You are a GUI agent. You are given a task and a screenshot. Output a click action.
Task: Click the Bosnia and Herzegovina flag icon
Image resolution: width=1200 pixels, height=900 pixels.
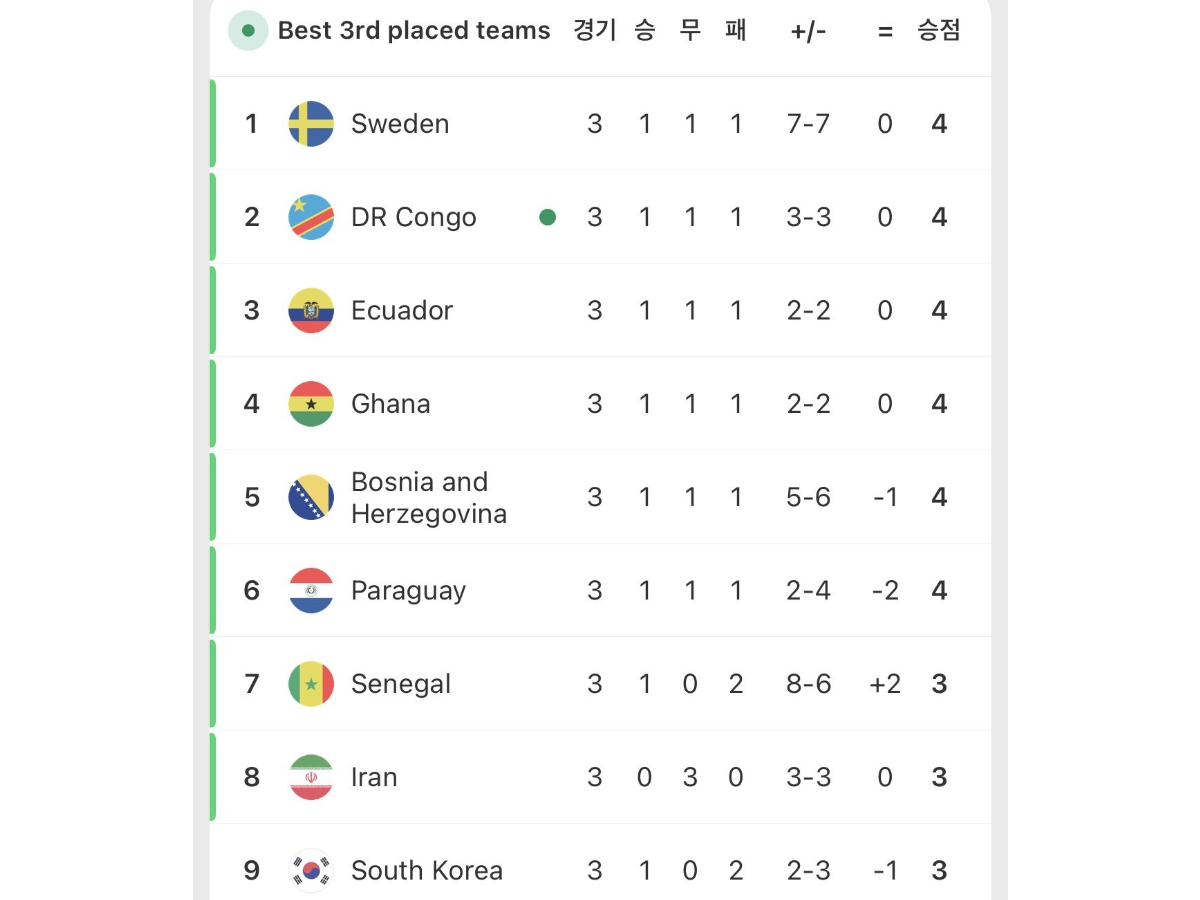[311, 497]
